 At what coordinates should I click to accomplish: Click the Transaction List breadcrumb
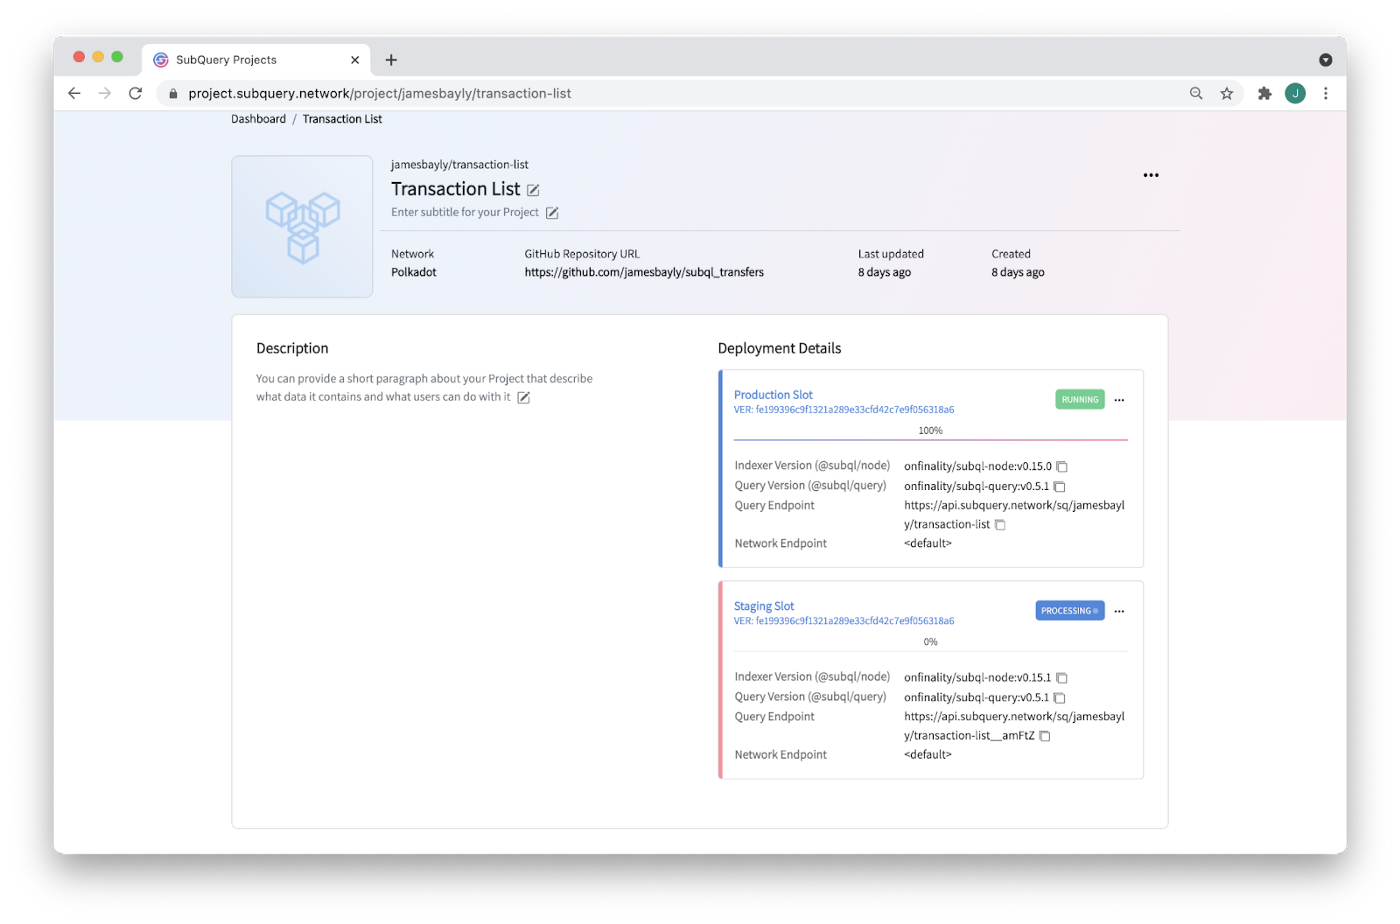342,119
